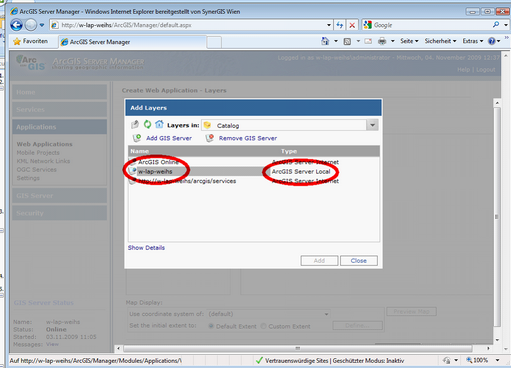511x368 pixels.
Task: Open the search provider dropdown arrow
Action: (x=506, y=25)
